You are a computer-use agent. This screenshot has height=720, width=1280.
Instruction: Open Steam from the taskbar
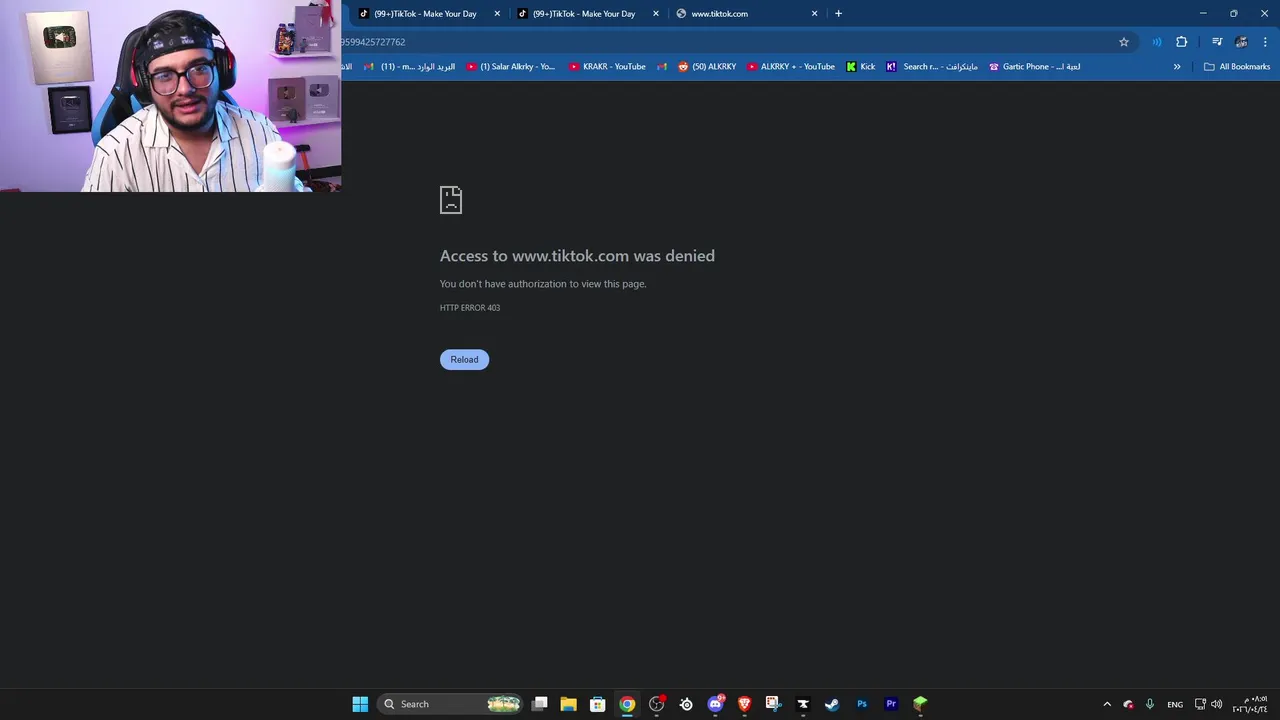[832, 704]
